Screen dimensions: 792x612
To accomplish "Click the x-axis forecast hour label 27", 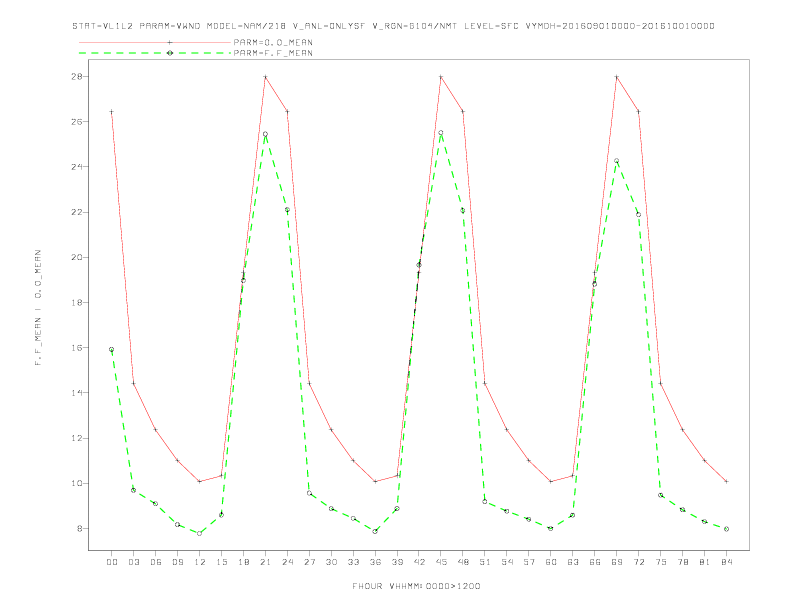I will [x=309, y=562].
